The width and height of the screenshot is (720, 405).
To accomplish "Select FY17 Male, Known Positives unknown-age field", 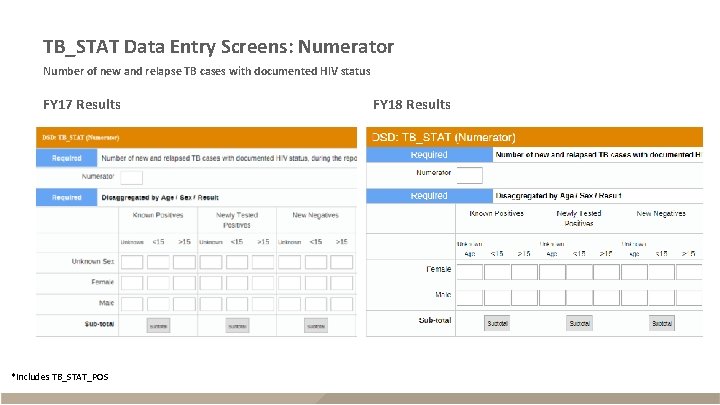I will [x=132, y=304].
